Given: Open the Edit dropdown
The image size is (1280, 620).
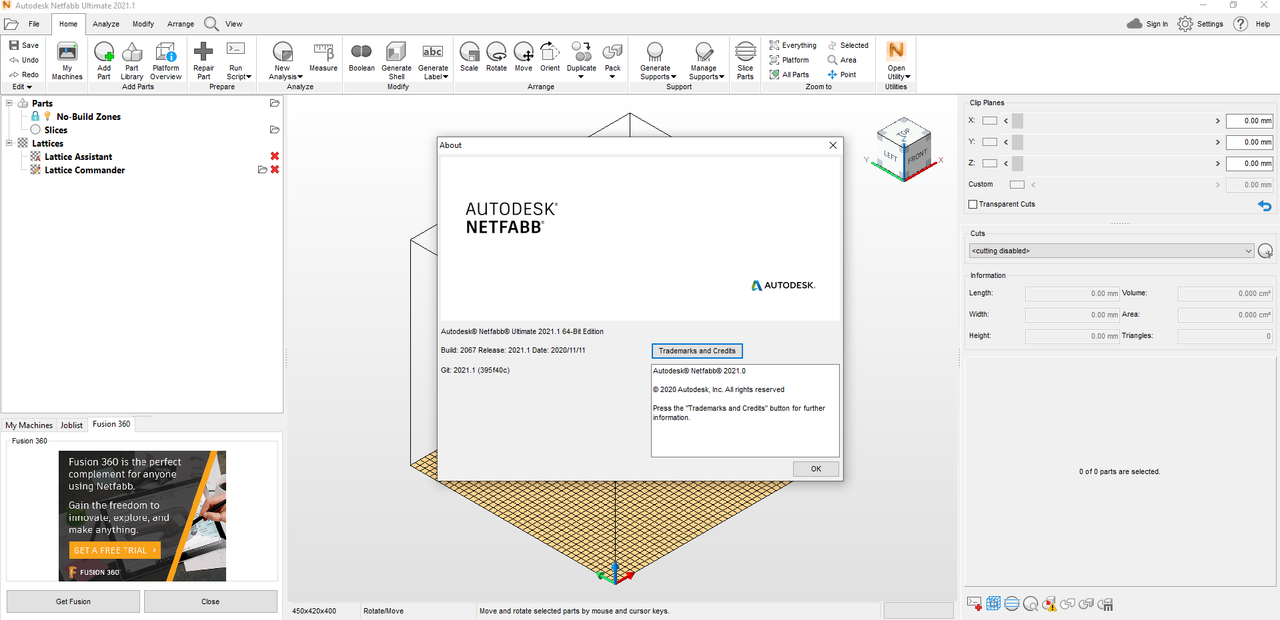Looking at the screenshot, I should pos(22,87).
